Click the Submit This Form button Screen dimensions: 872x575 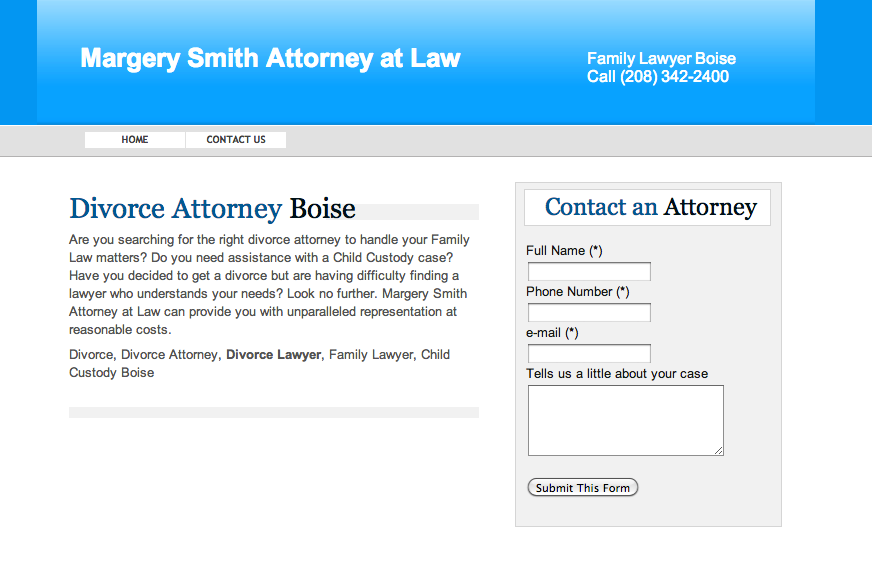coord(582,488)
